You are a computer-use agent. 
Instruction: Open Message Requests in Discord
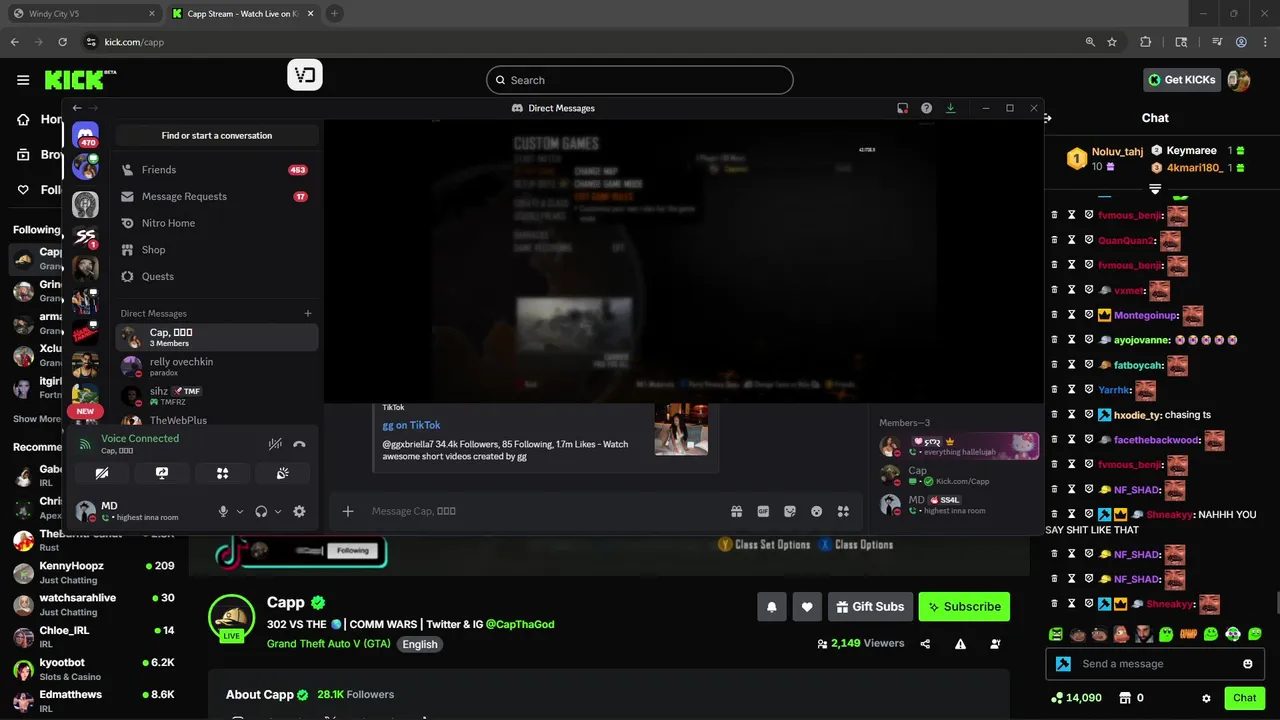pos(216,197)
